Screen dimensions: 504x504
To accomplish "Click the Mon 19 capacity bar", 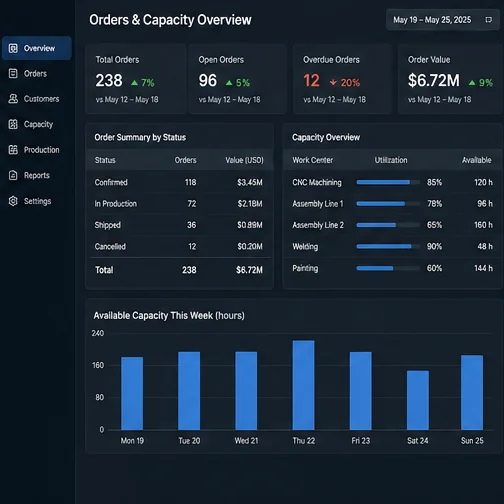I will point(132,393).
